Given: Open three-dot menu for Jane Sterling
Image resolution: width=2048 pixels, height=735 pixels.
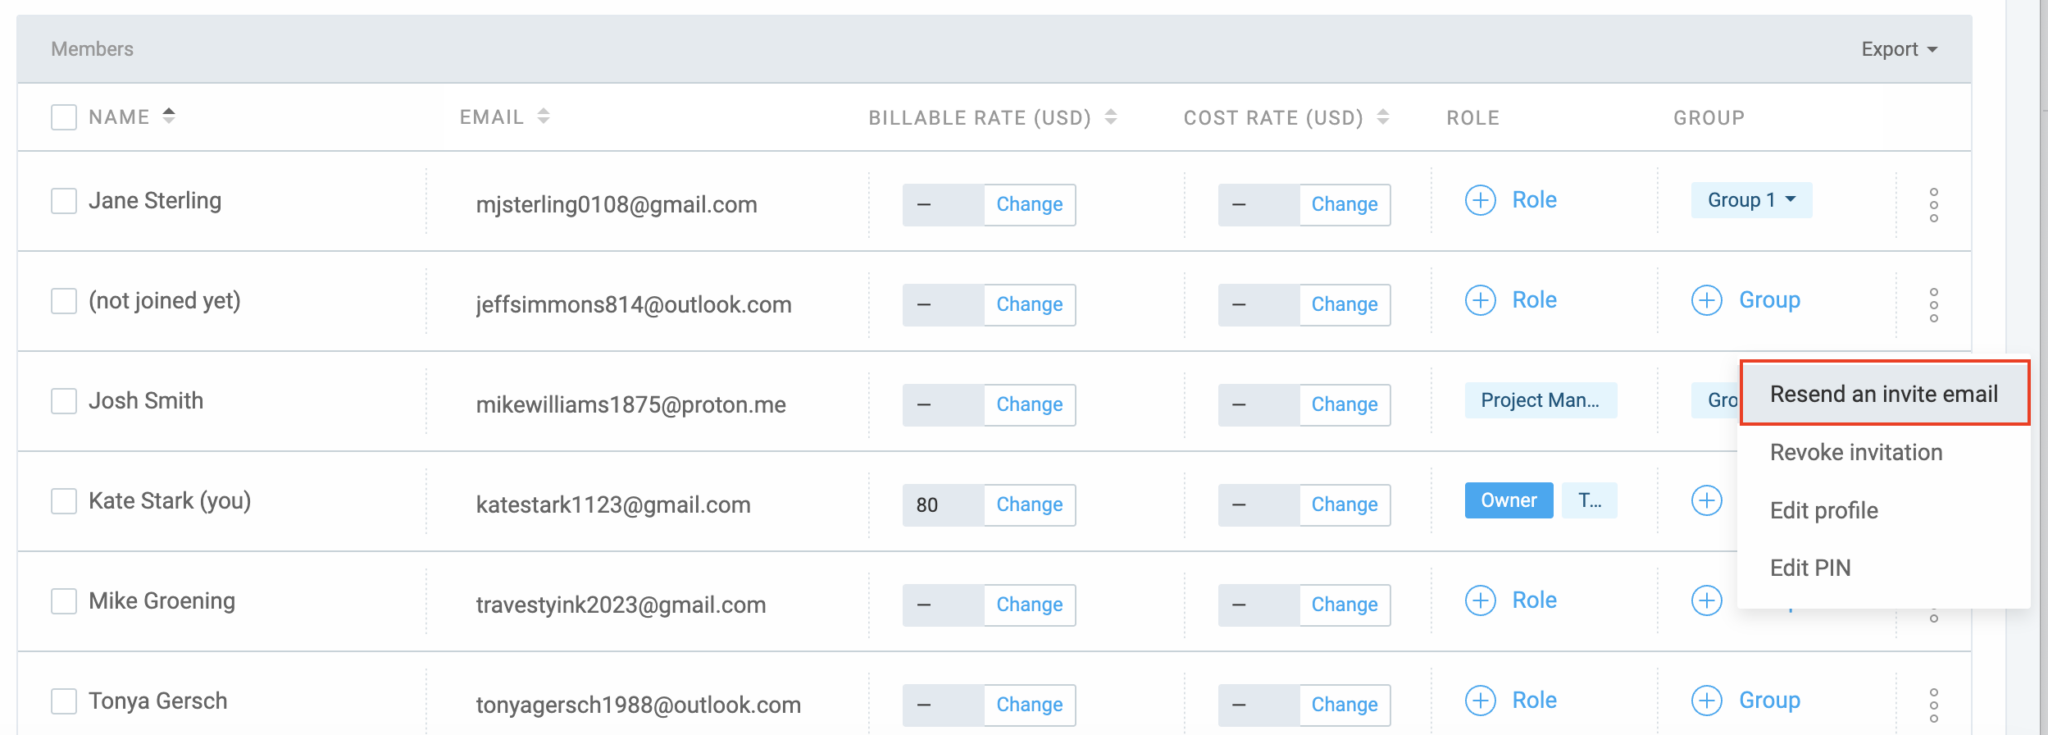Looking at the screenshot, I should [1933, 205].
